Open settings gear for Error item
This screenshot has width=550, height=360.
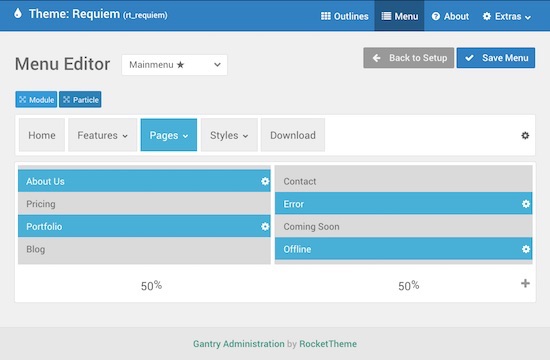[525, 204]
